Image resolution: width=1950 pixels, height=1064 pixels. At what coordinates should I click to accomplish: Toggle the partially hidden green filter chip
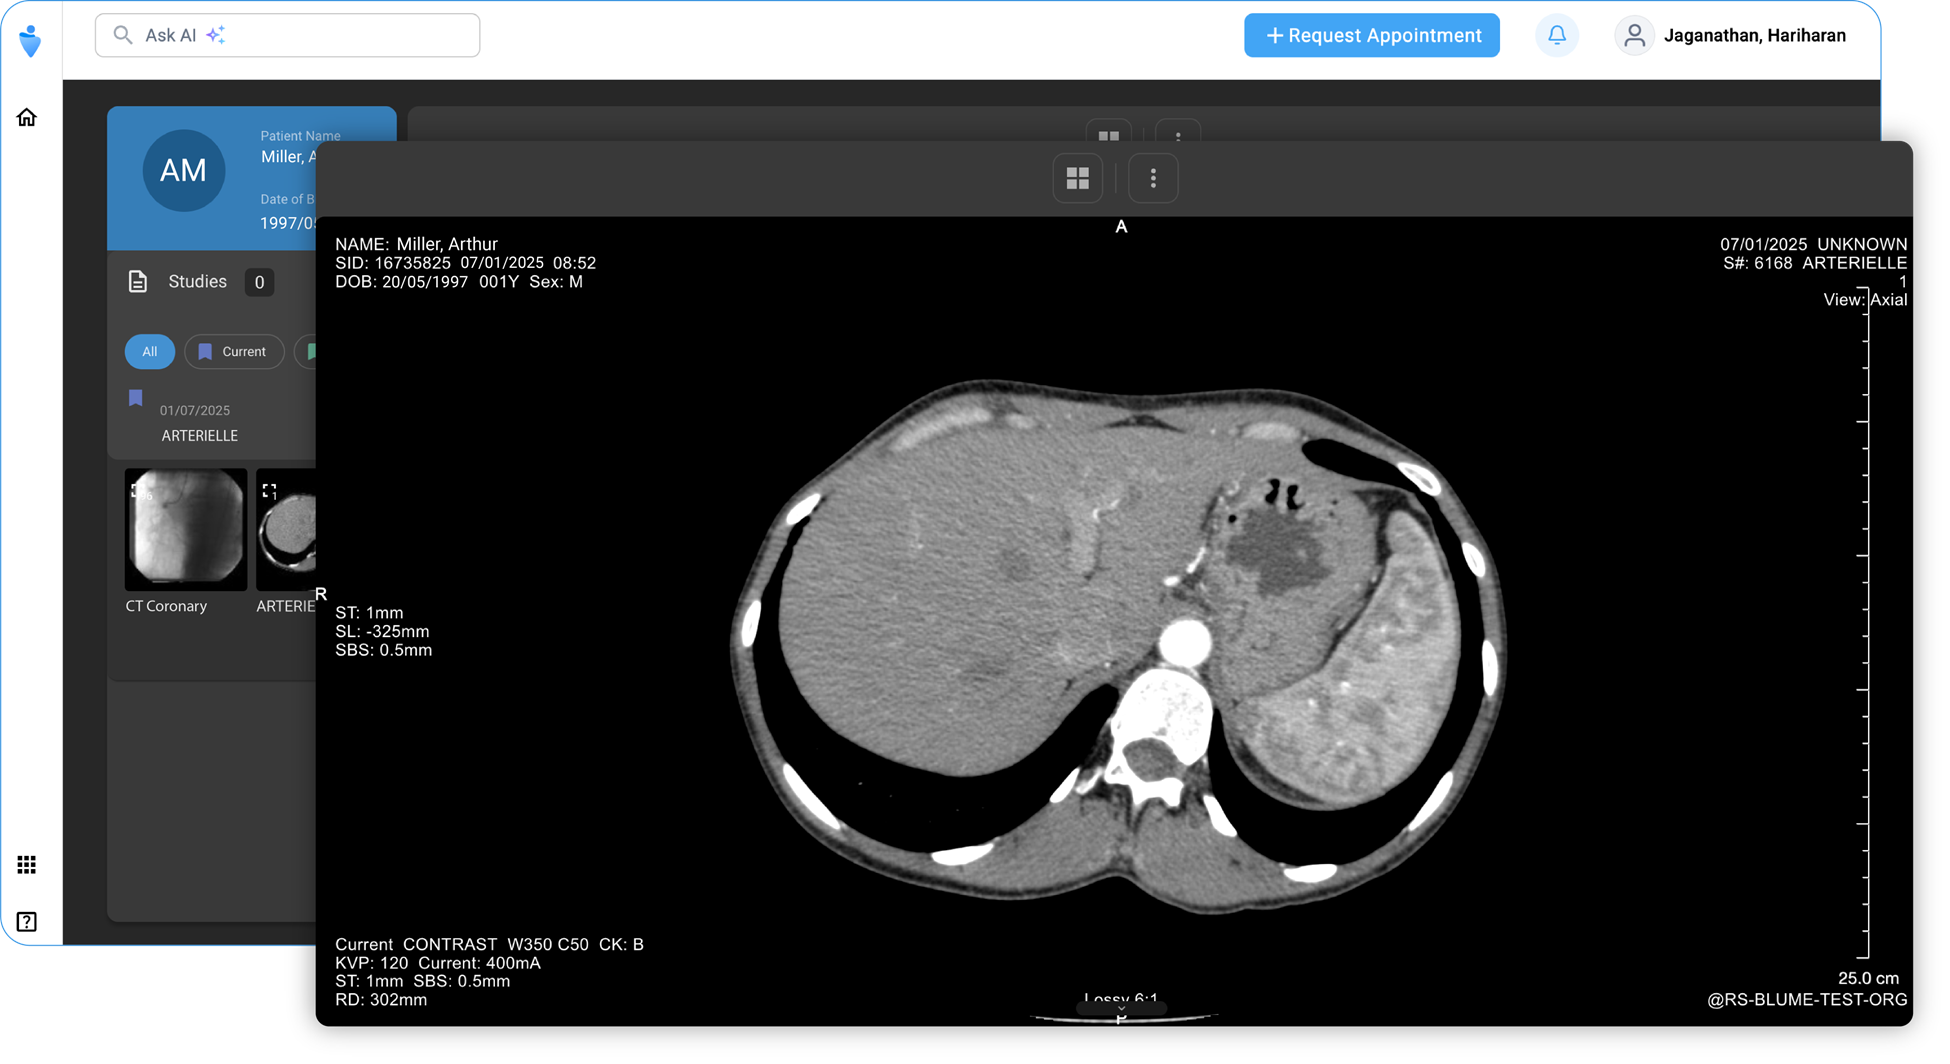coord(307,352)
